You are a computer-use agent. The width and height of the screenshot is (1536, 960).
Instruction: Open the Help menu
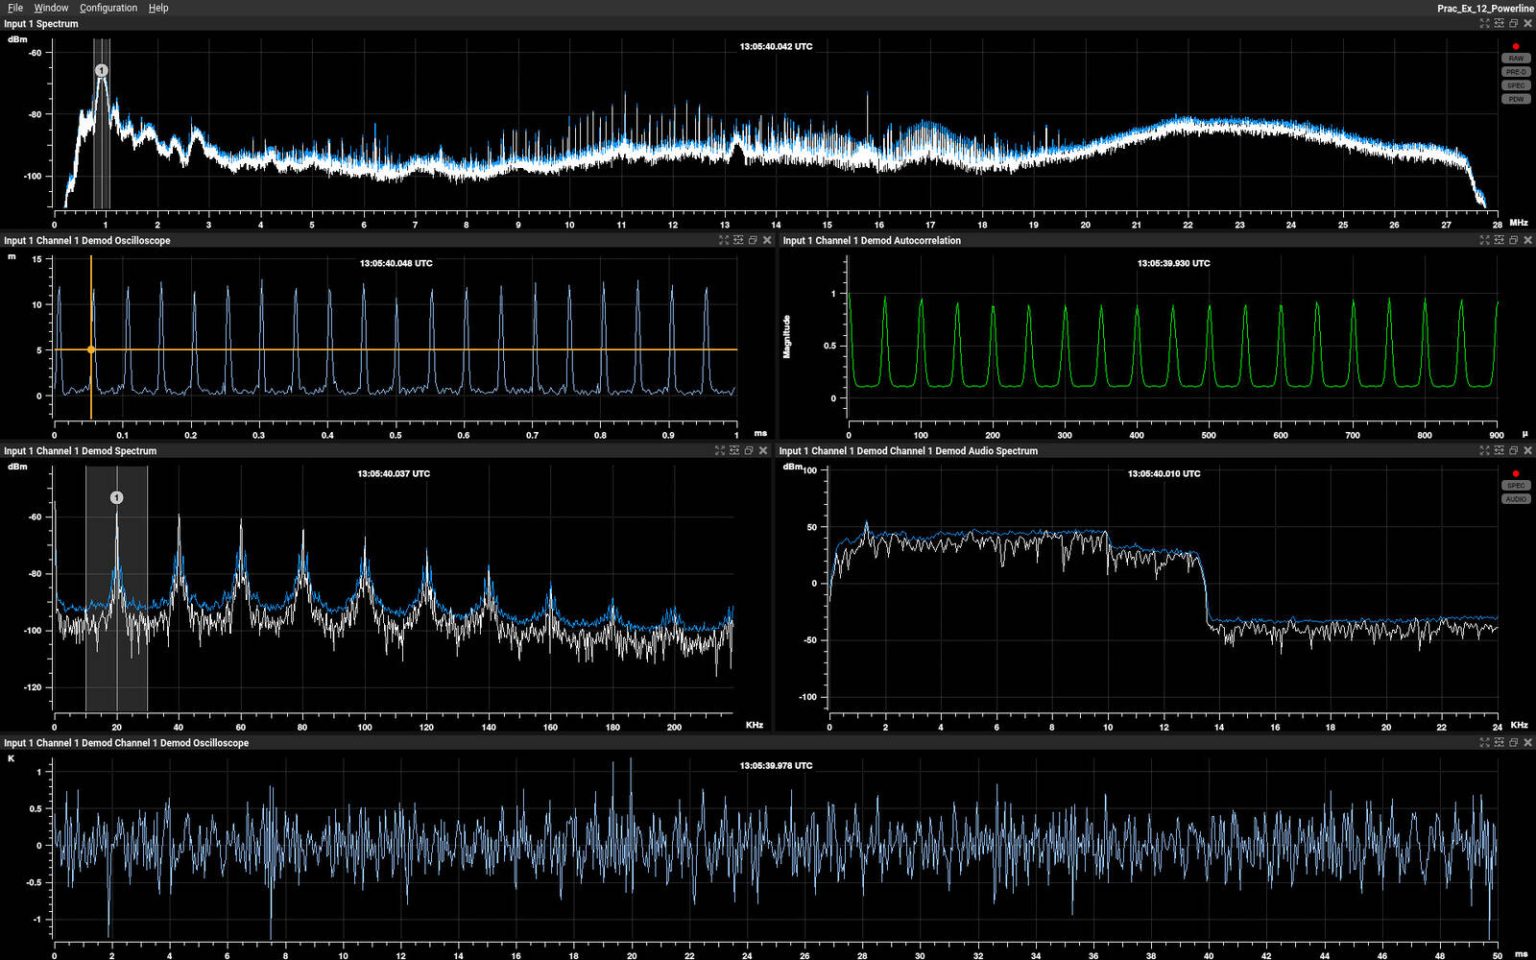[158, 8]
